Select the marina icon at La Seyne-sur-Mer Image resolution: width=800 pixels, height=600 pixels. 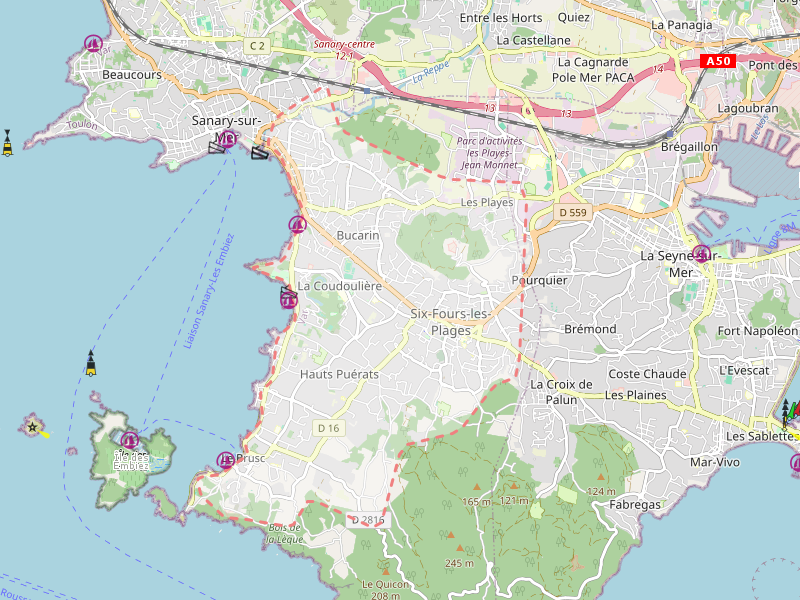tap(701, 254)
